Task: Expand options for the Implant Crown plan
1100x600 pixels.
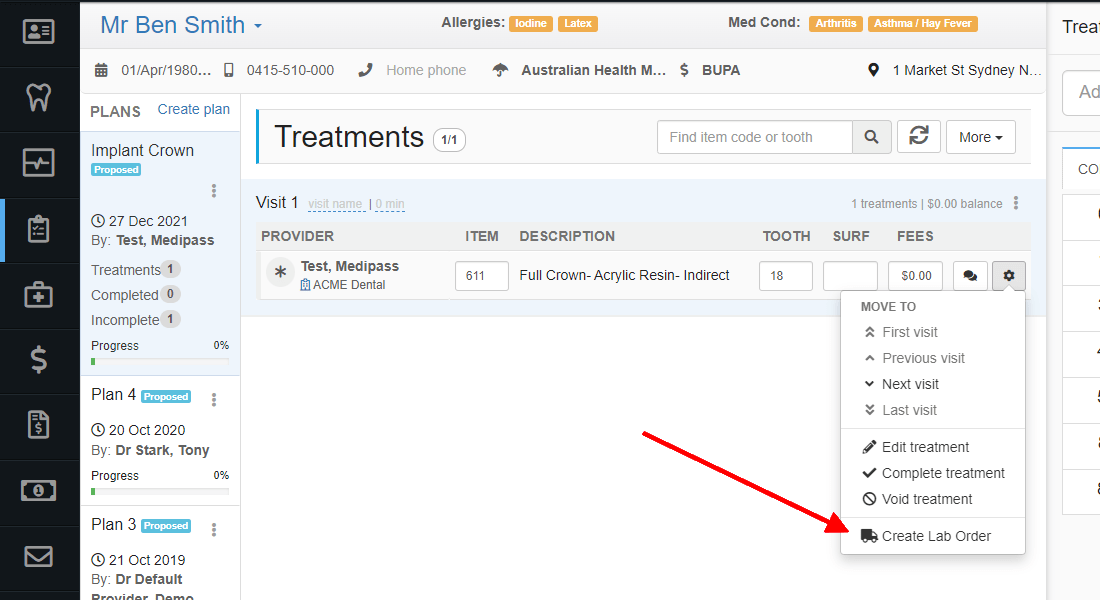Action: pyautogui.click(x=214, y=190)
